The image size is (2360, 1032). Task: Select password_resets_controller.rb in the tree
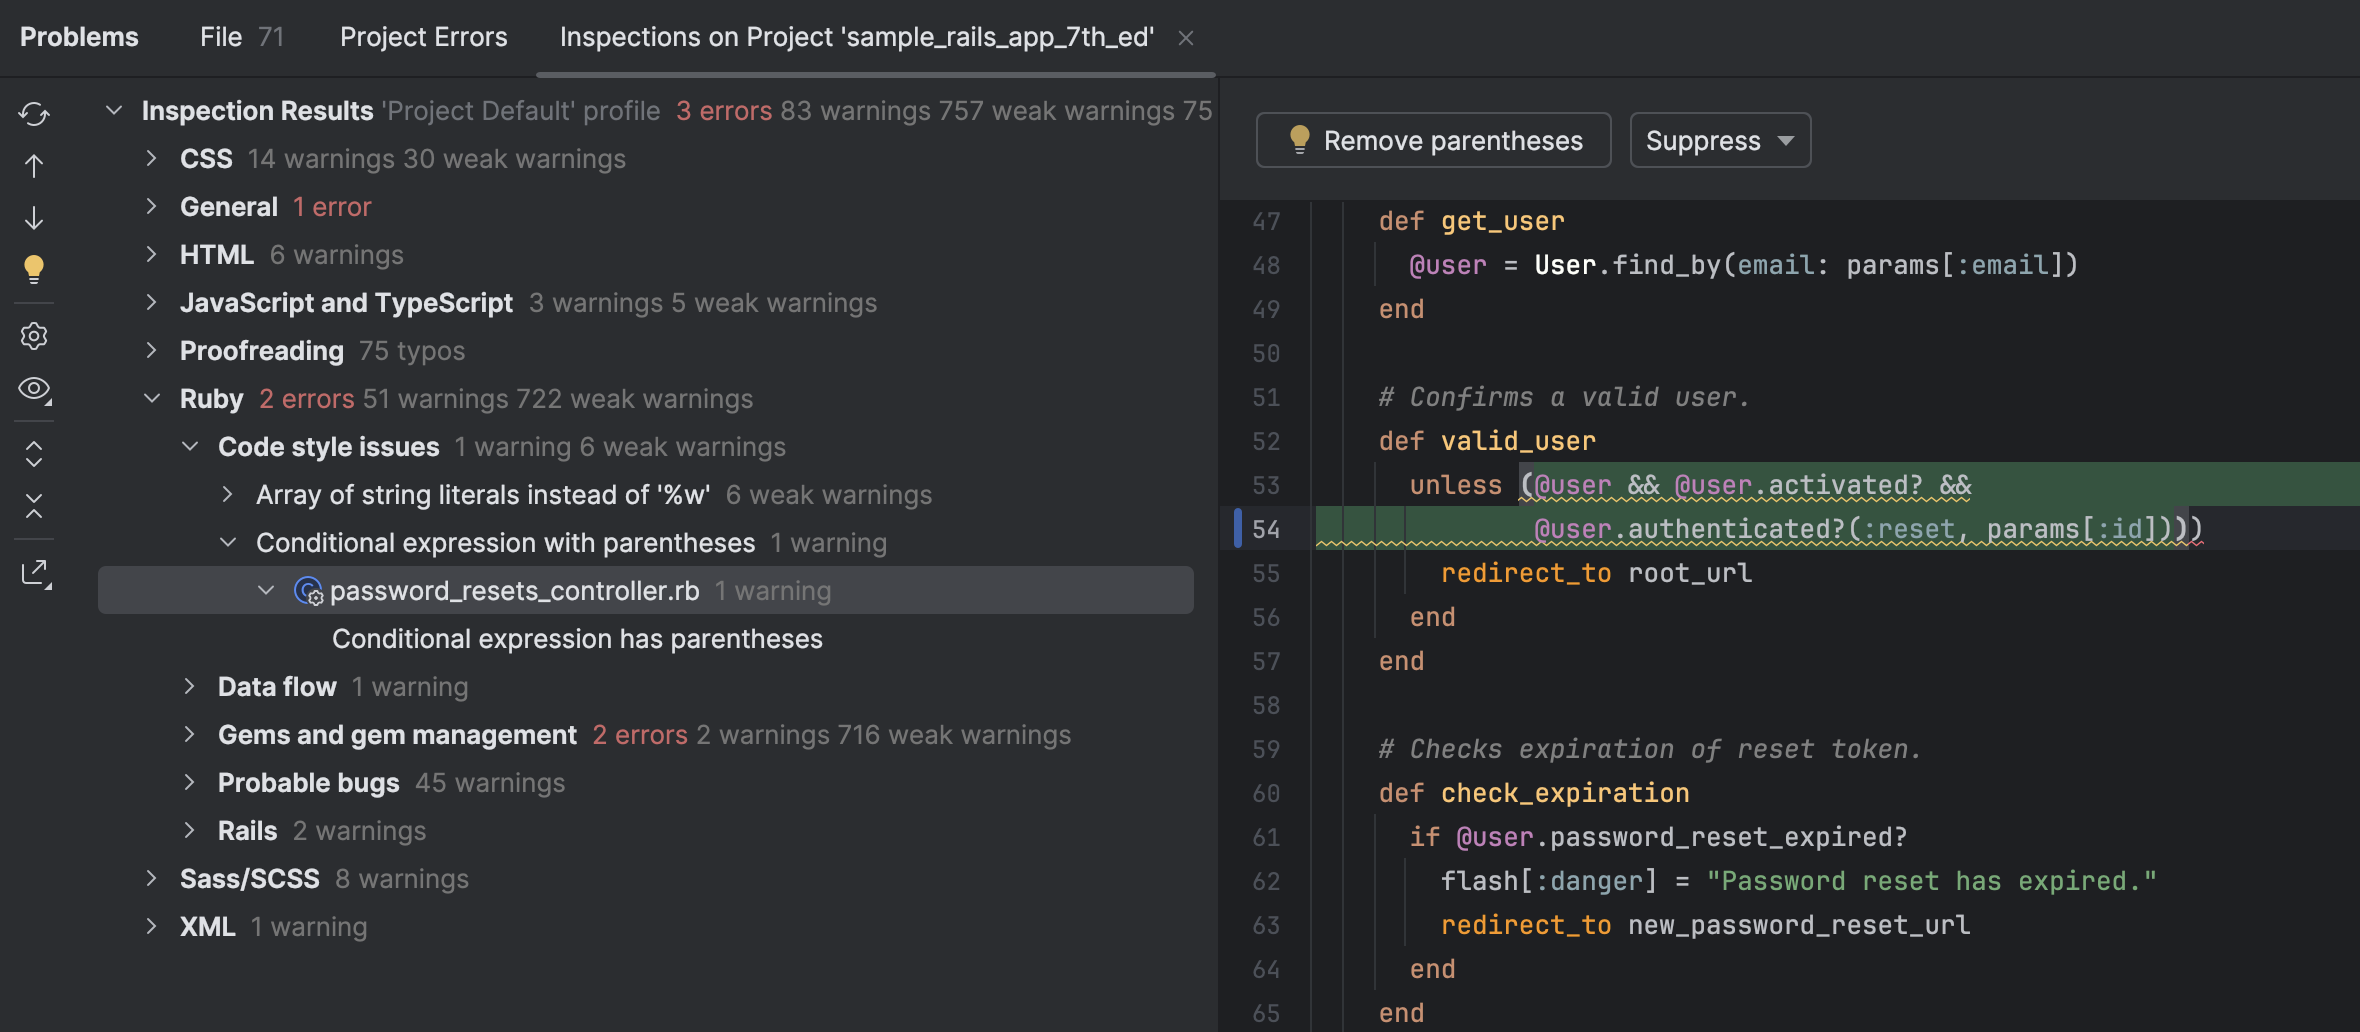point(514,591)
